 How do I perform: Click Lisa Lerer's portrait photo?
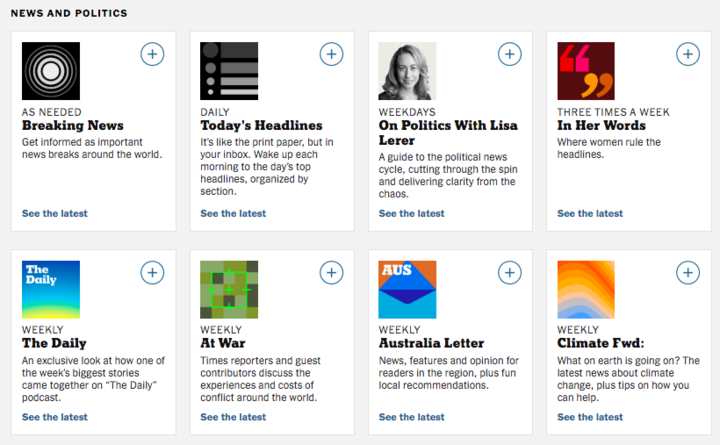click(x=407, y=71)
